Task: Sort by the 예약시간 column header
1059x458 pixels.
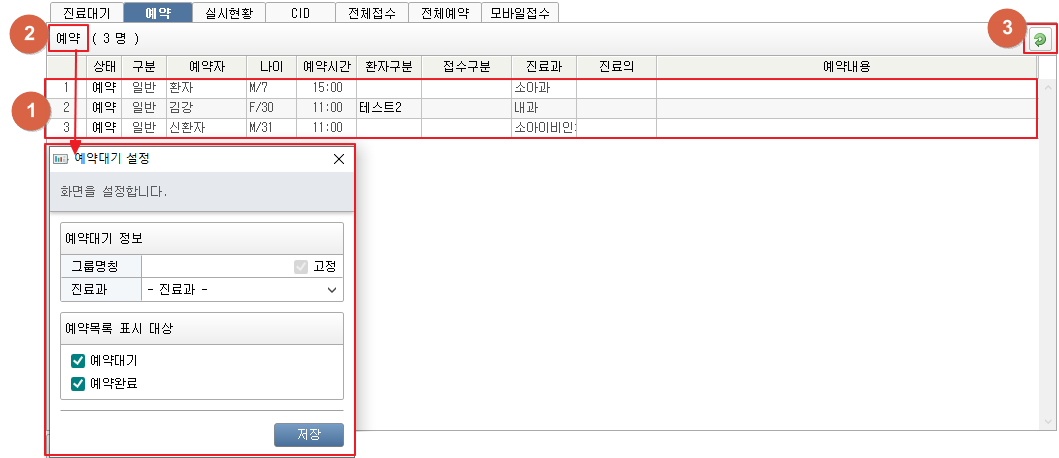Action: click(326, 66)
